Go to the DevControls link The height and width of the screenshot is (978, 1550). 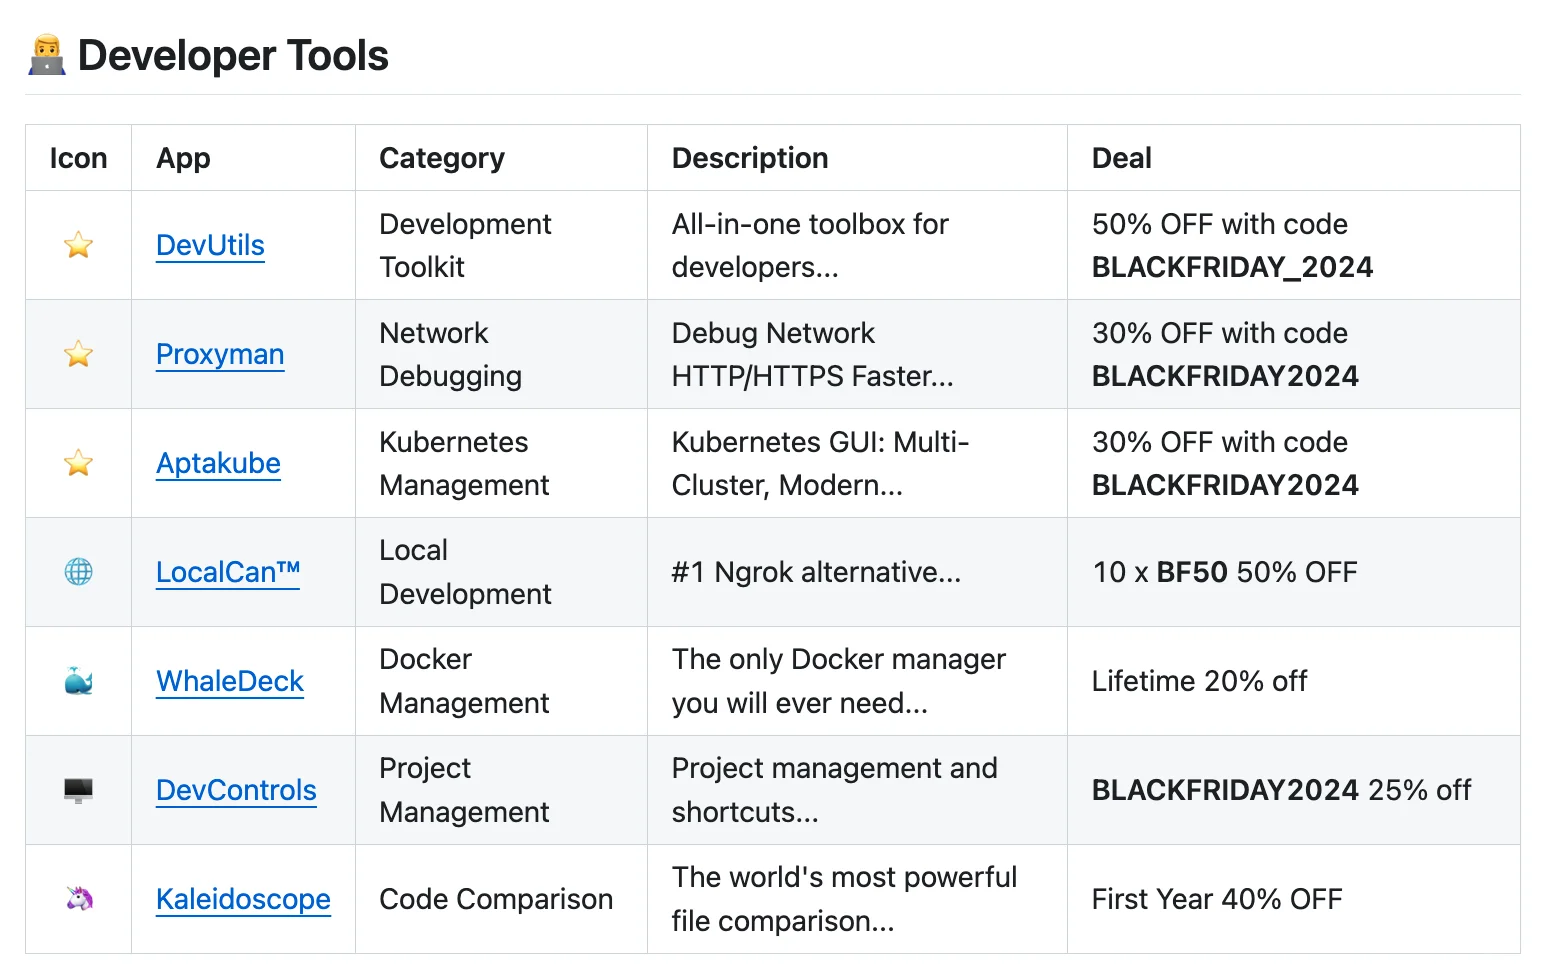pos(236,790)
